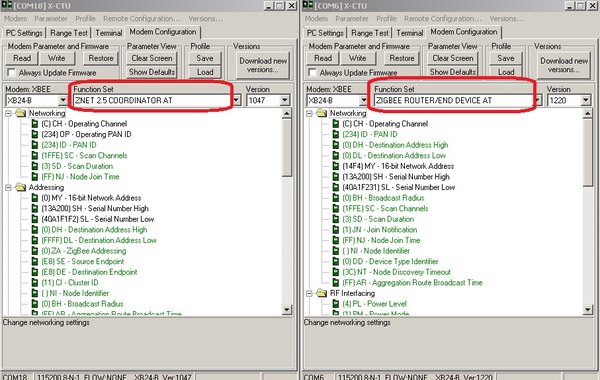Image resolution: width=600 pixels, height=380 pixels.
Task: Click the Power Level parameter icon under RF Interfacing
Action: tap(336, 304)
